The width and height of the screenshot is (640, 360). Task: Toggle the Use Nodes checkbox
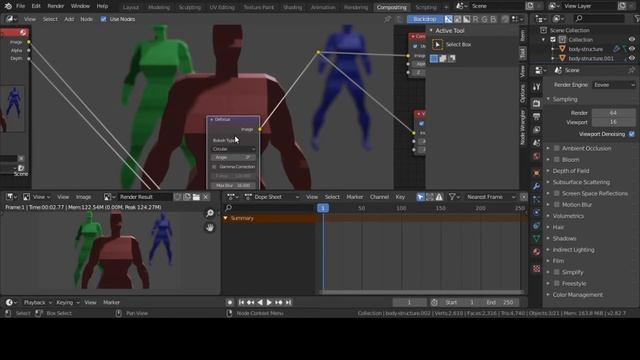click(x=104, y=19)
